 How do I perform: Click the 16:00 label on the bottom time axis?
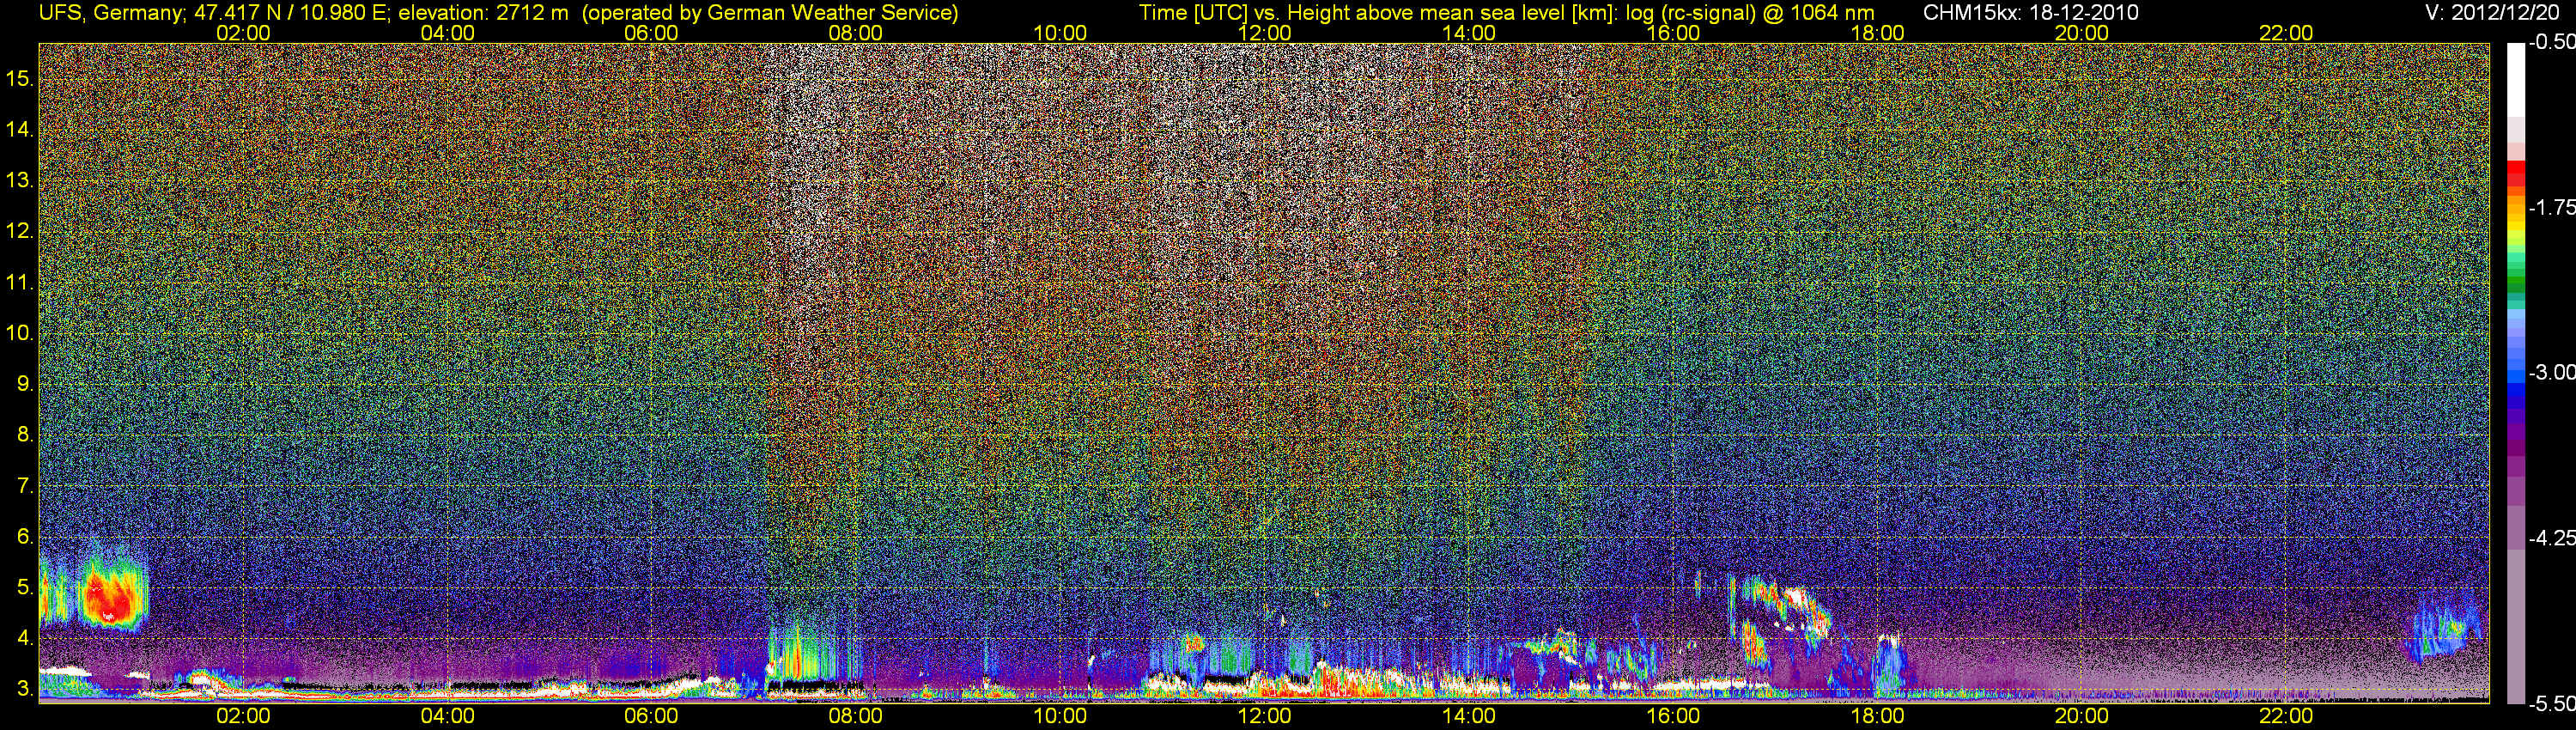pyautogui.click(x=1673, y=716)
